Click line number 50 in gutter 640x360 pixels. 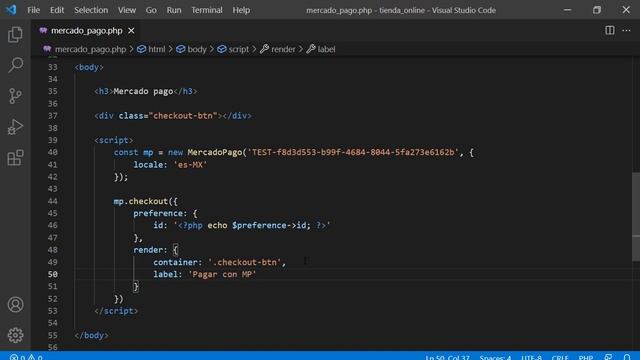point(53,274)
